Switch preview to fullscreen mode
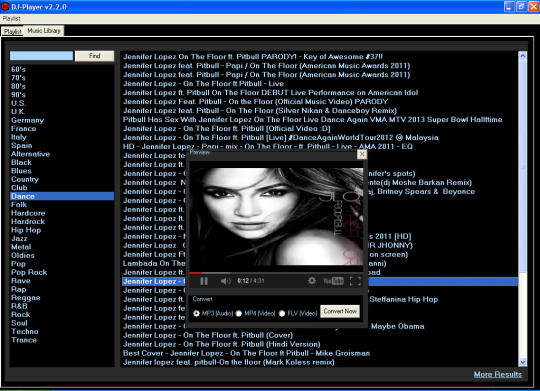The image size is (540, 391). click(355, 281)
